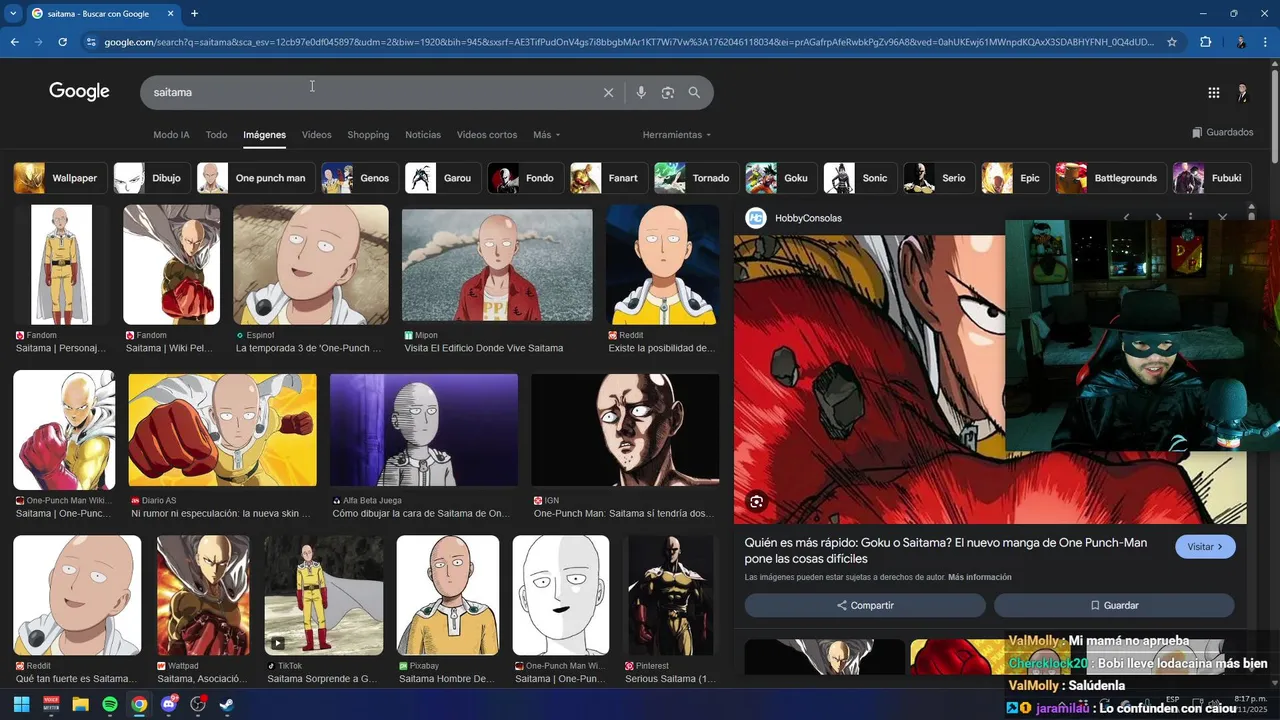1280x720 pixels.
Task: Open the Espinof temporada 3 thumbnail
Action: 311,265
